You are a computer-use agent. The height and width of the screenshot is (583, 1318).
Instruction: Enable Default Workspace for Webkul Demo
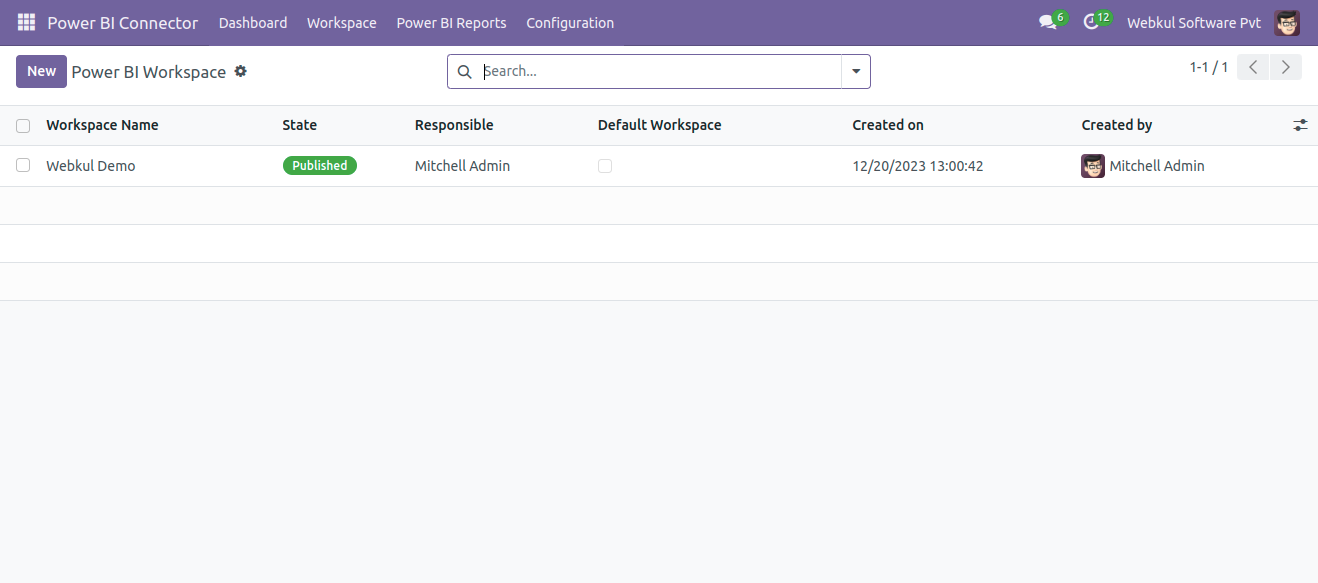(x=605, y=165)
